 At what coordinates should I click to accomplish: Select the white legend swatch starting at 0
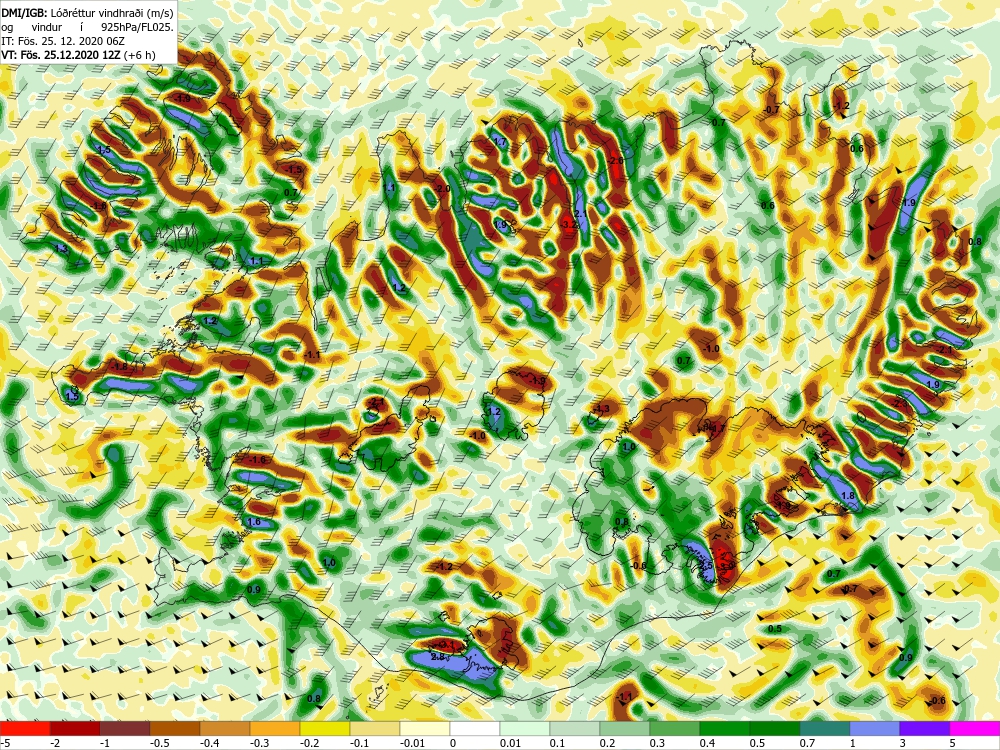point(474,728)
